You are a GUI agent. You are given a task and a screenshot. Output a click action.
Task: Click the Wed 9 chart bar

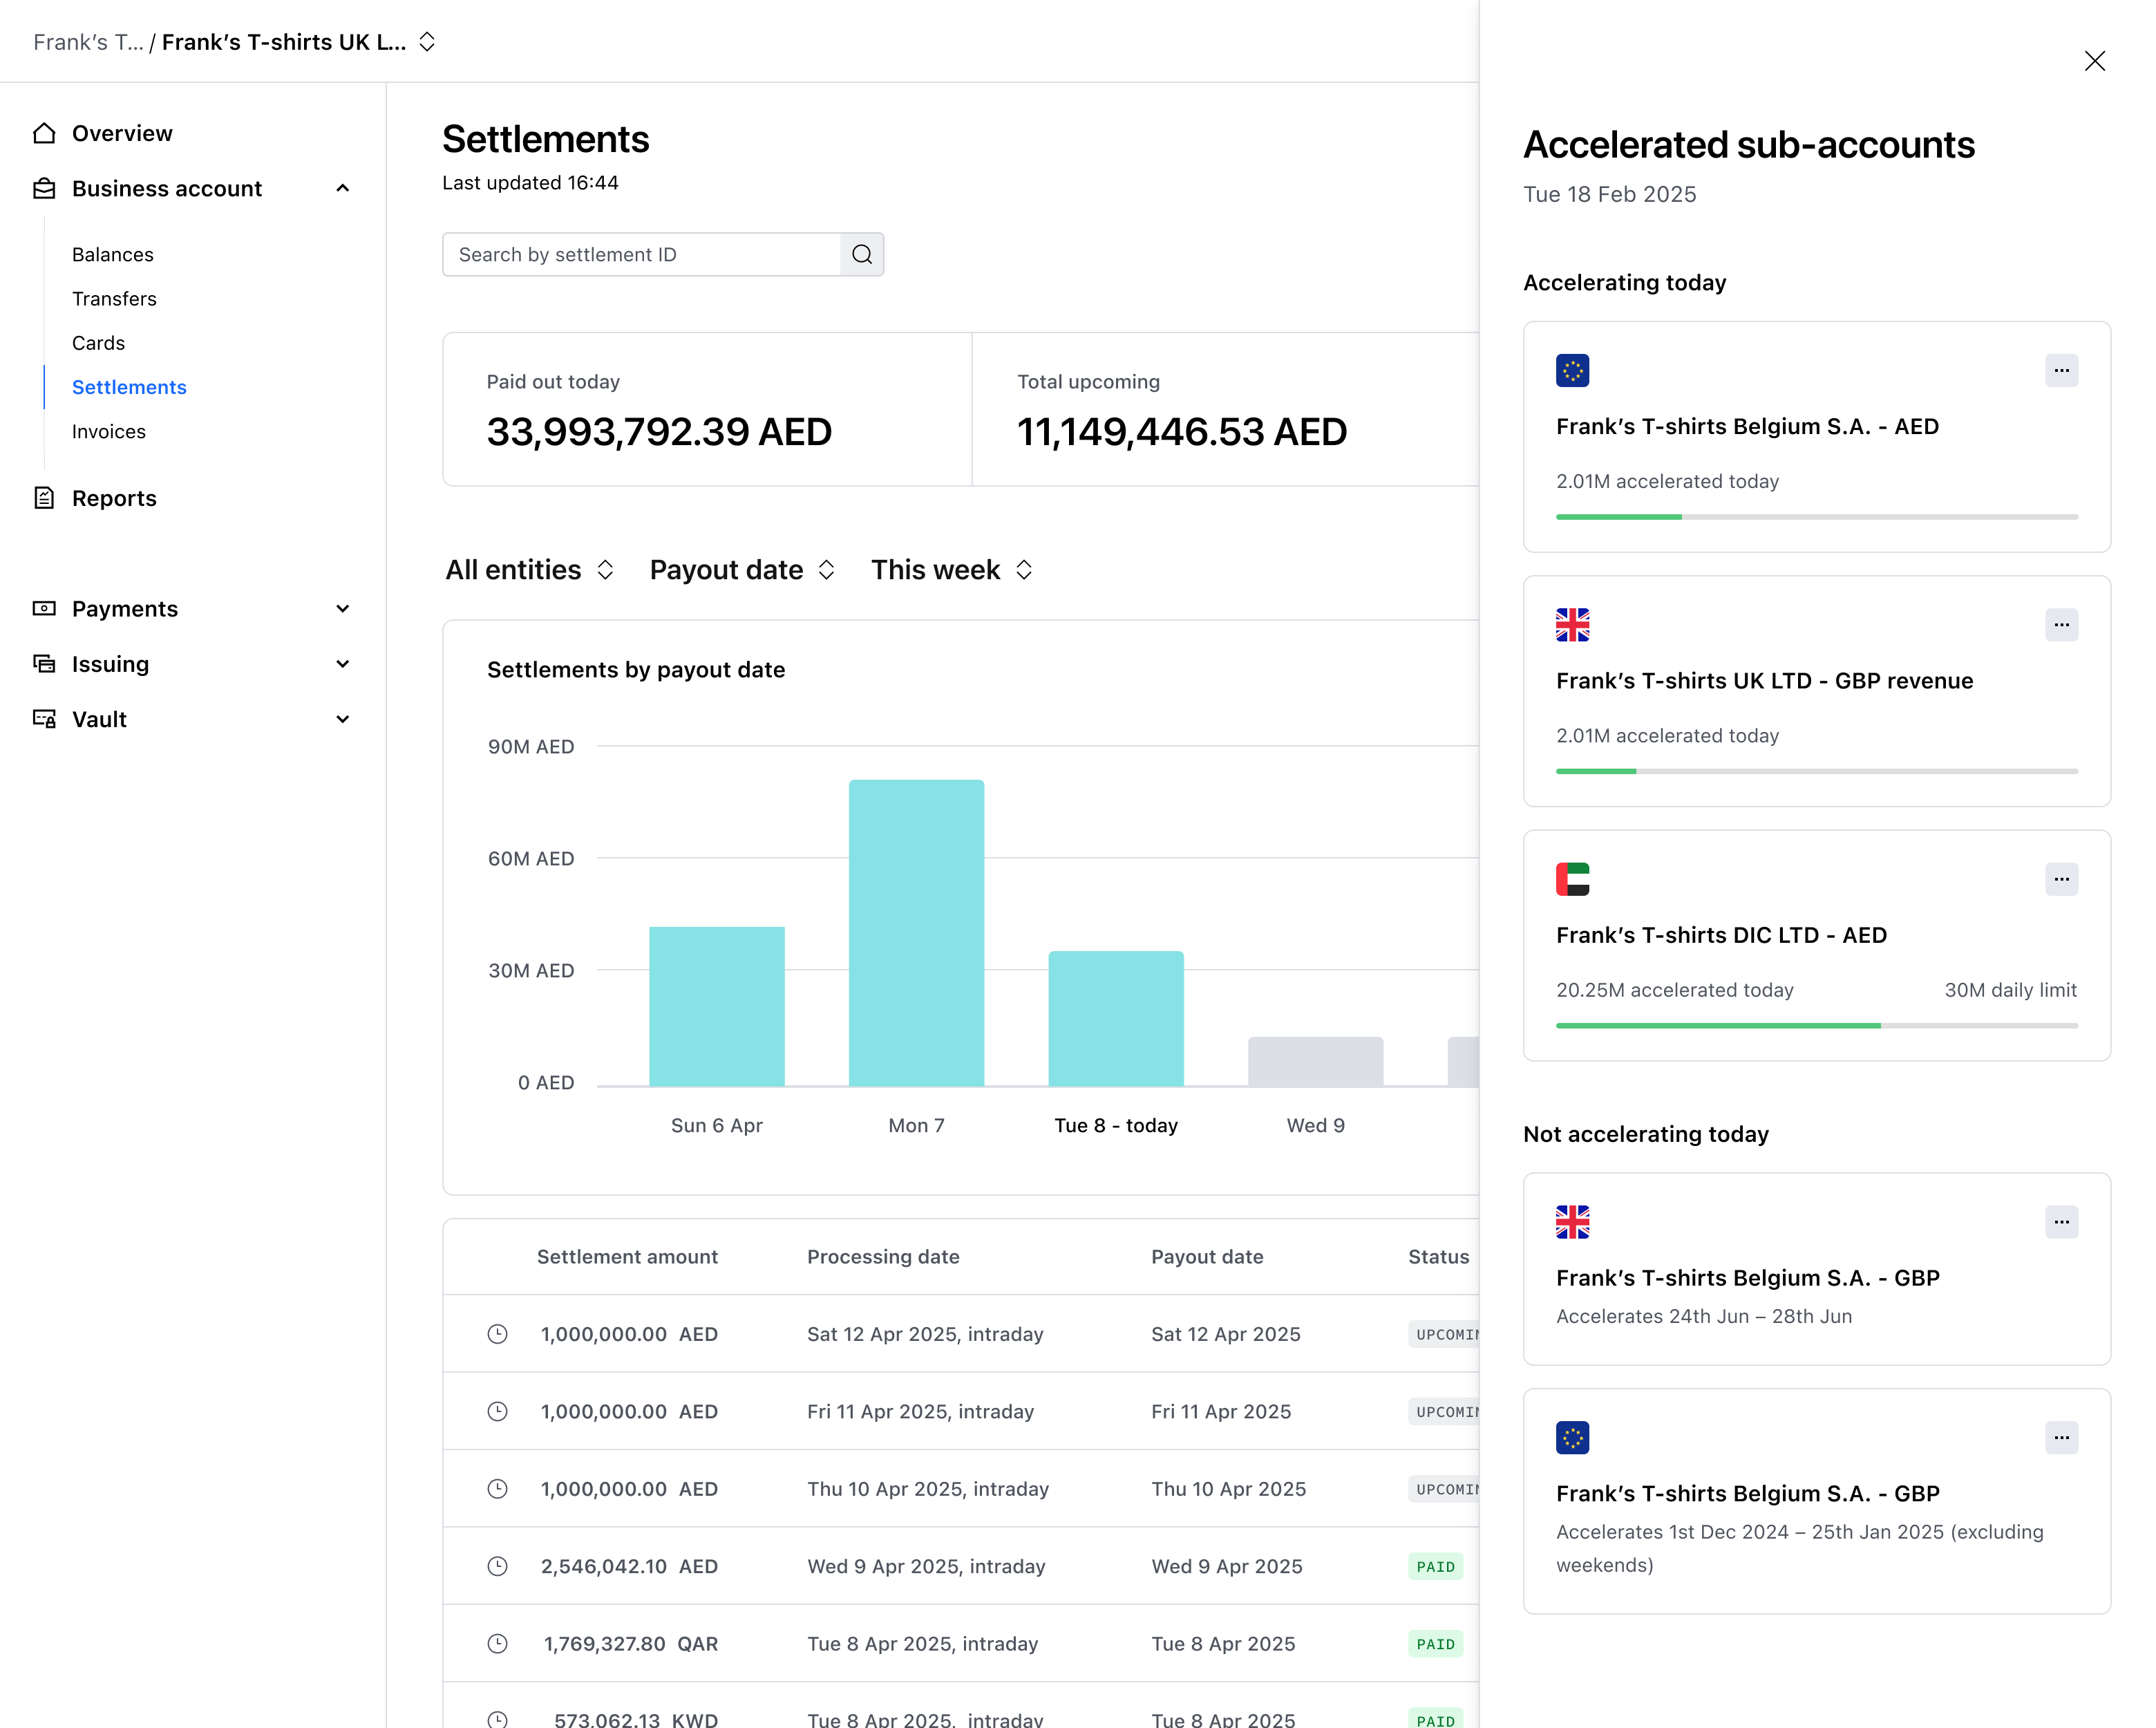click(x=1315, y=1061)
